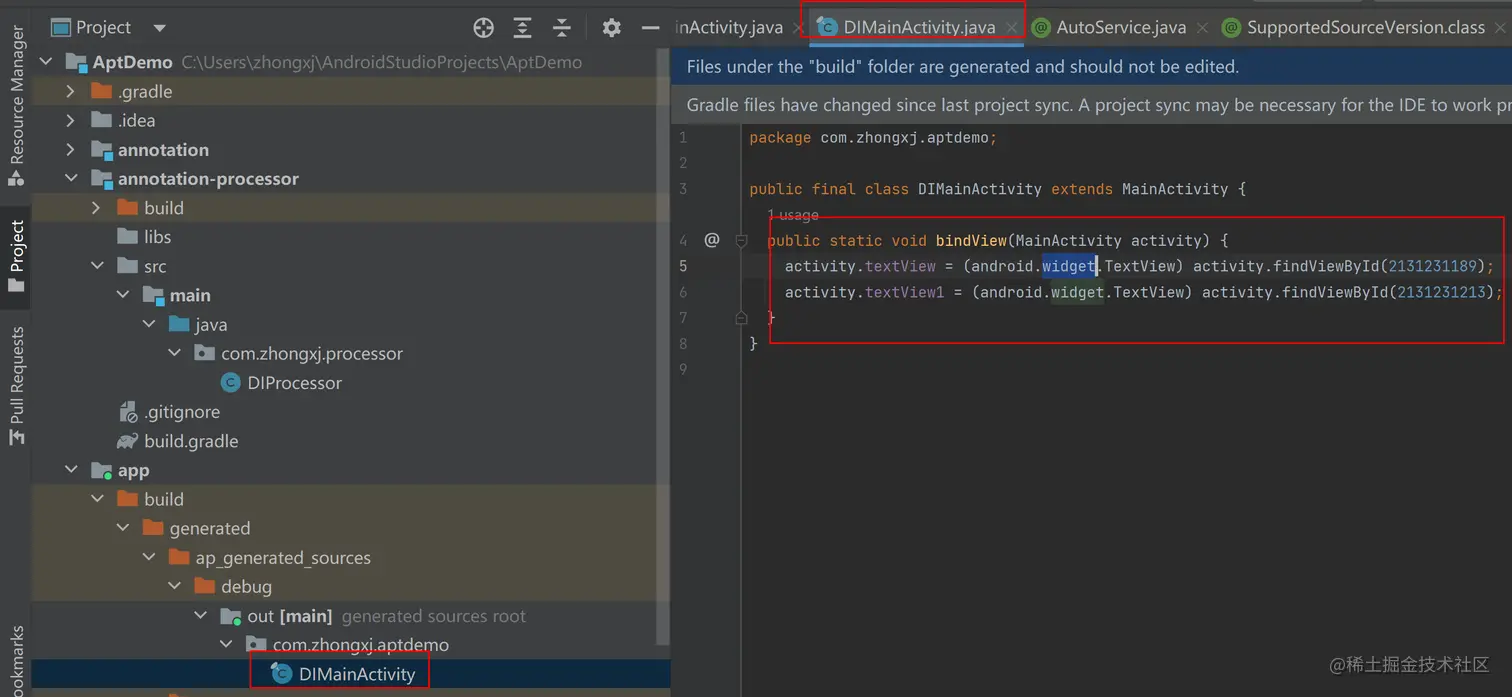This screenshot has height=697, width=1512.
Task: Toggle the Project tool window side tab
Action: point(16,256)
